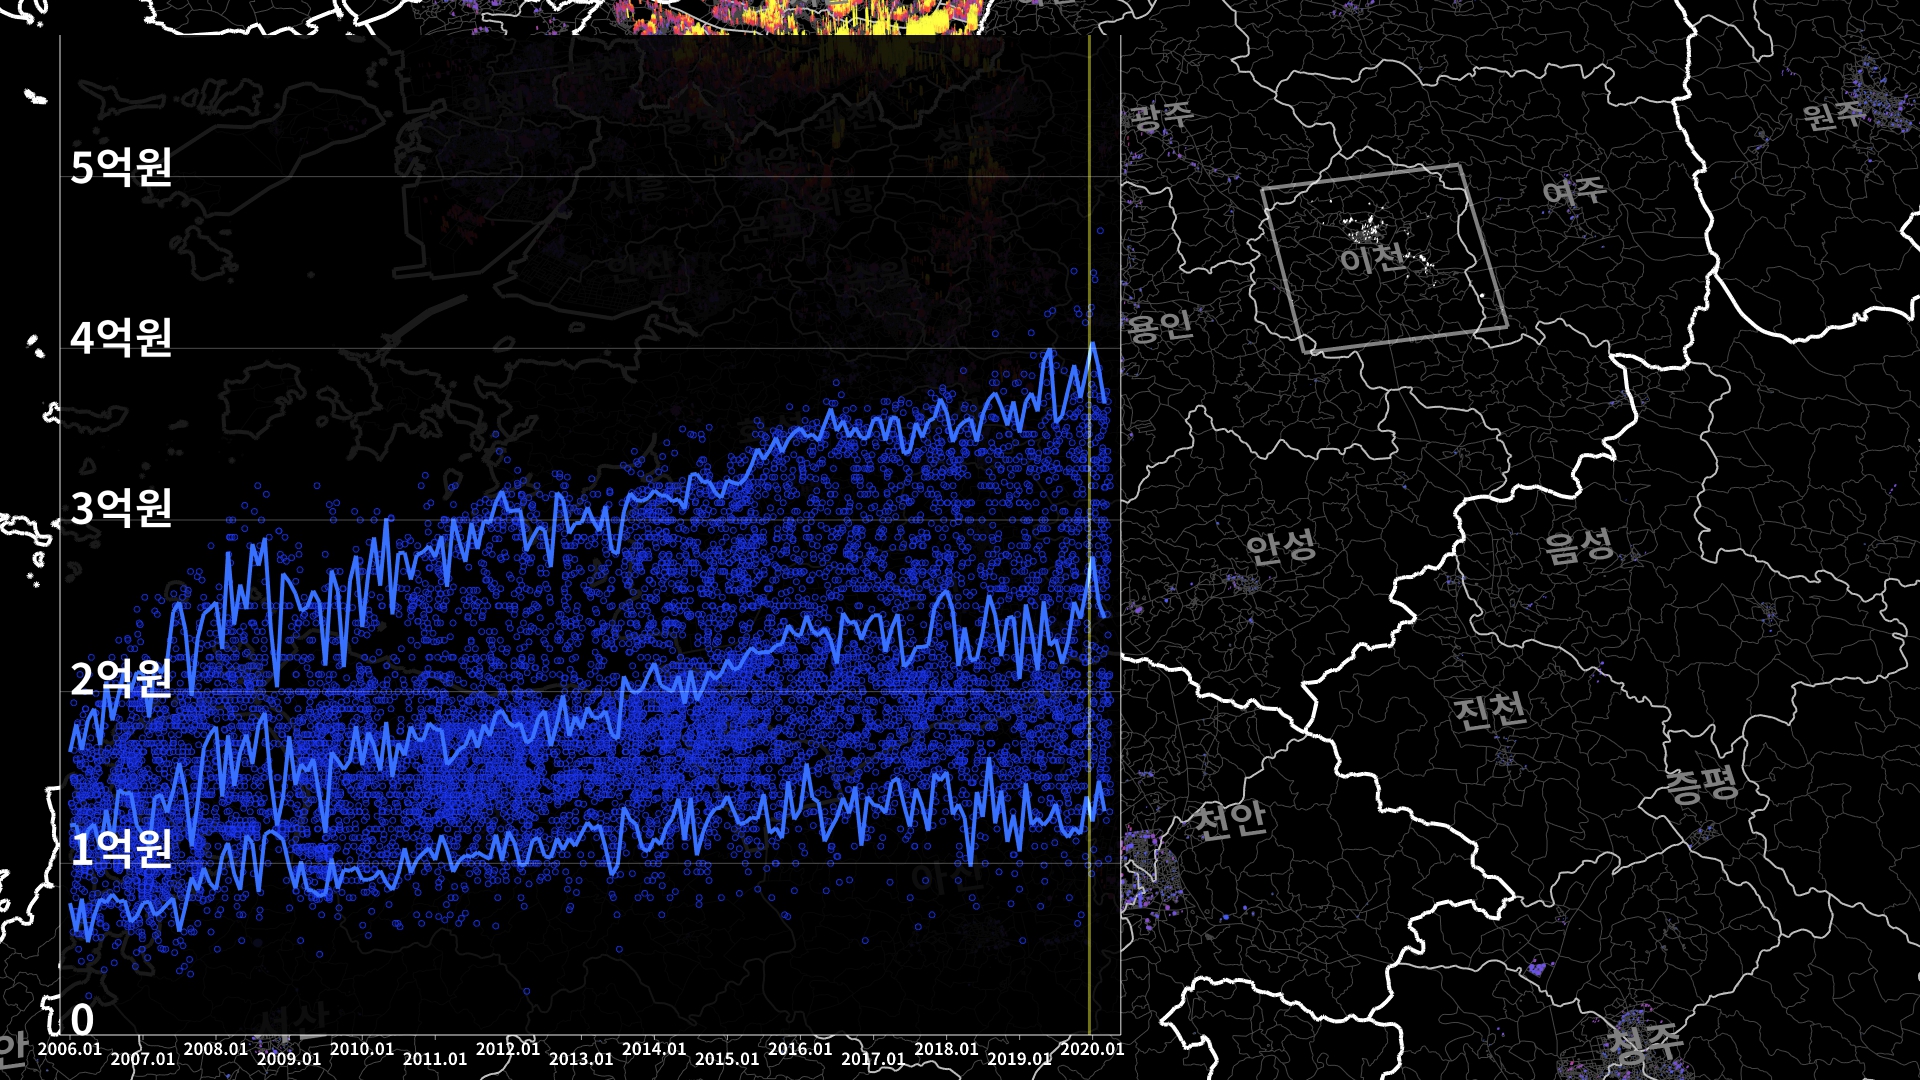
Task: Click the 광주 map label
Action: click(x=1161, y=117)
